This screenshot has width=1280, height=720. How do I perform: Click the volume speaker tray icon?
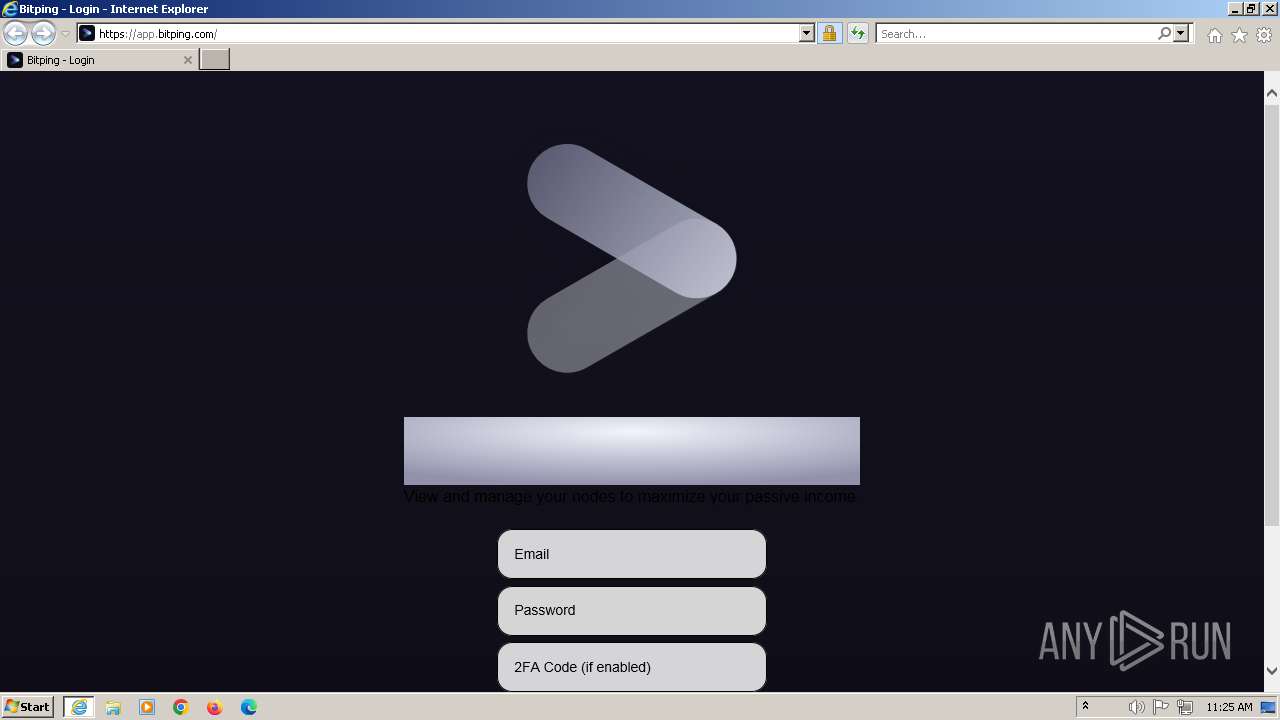[x=1136, y=707]
